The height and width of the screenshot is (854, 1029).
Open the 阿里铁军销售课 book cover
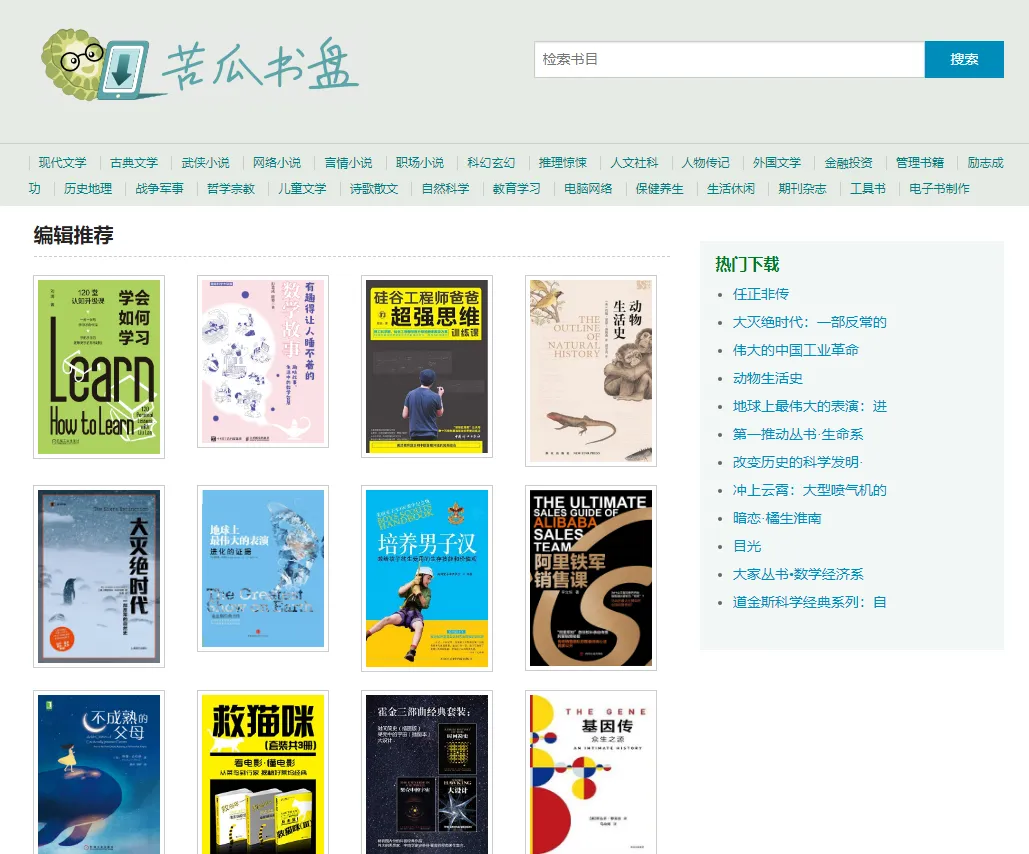(591, 578)
